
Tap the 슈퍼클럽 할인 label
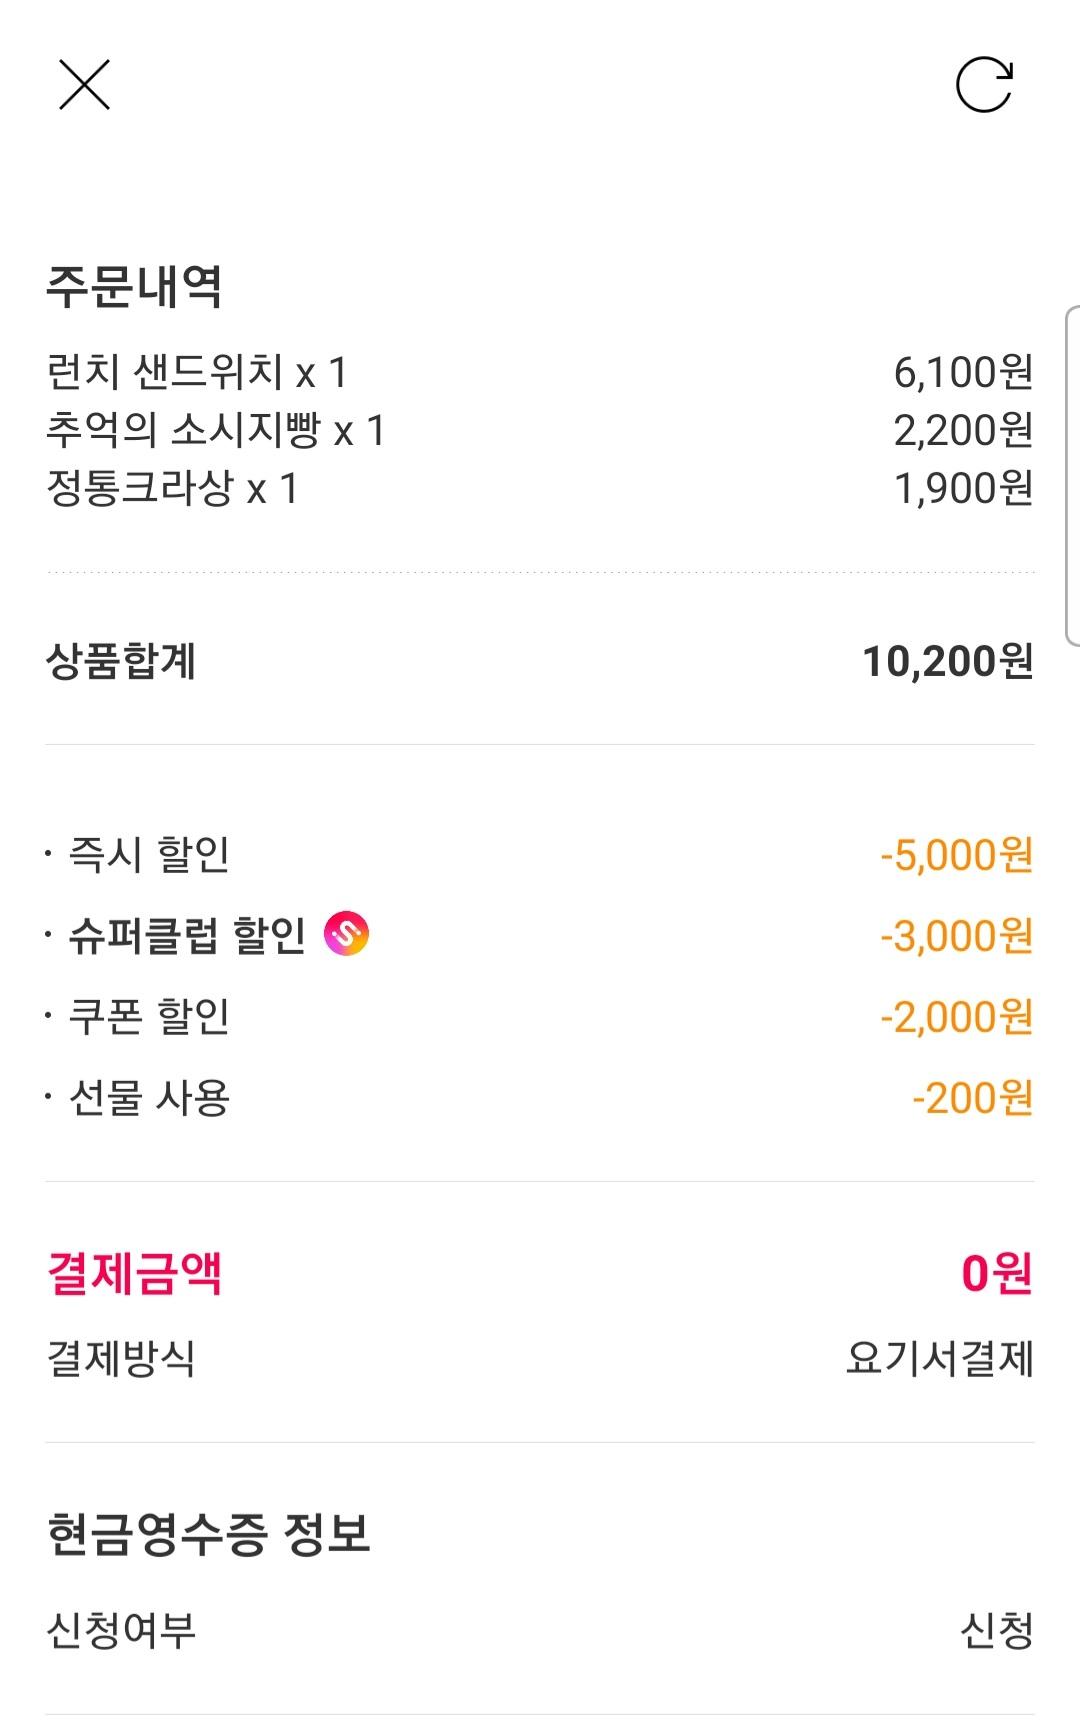(186, 936)
